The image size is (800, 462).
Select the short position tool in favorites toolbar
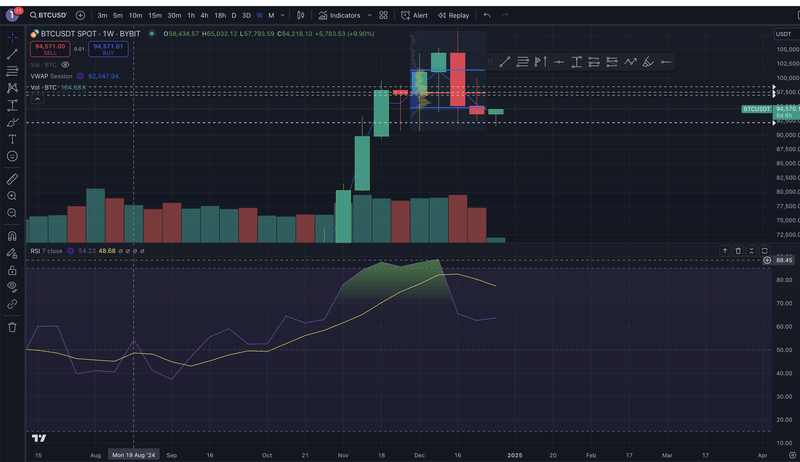612,62
